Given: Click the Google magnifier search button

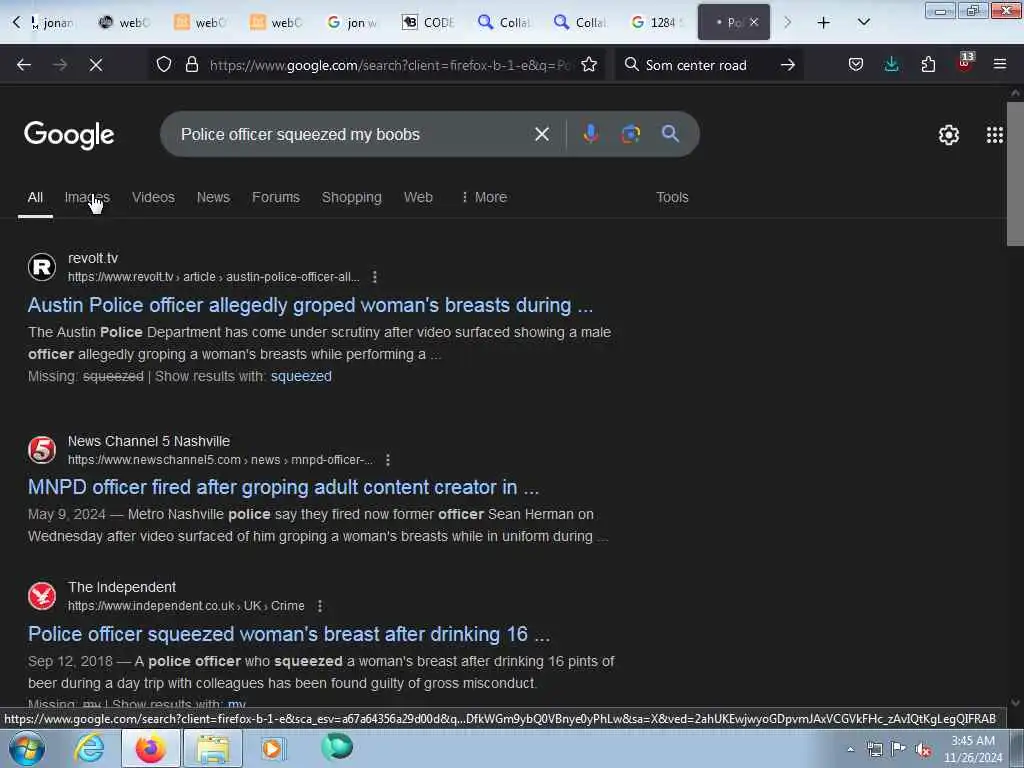Looking at the screenshot, I should [670, 134].
